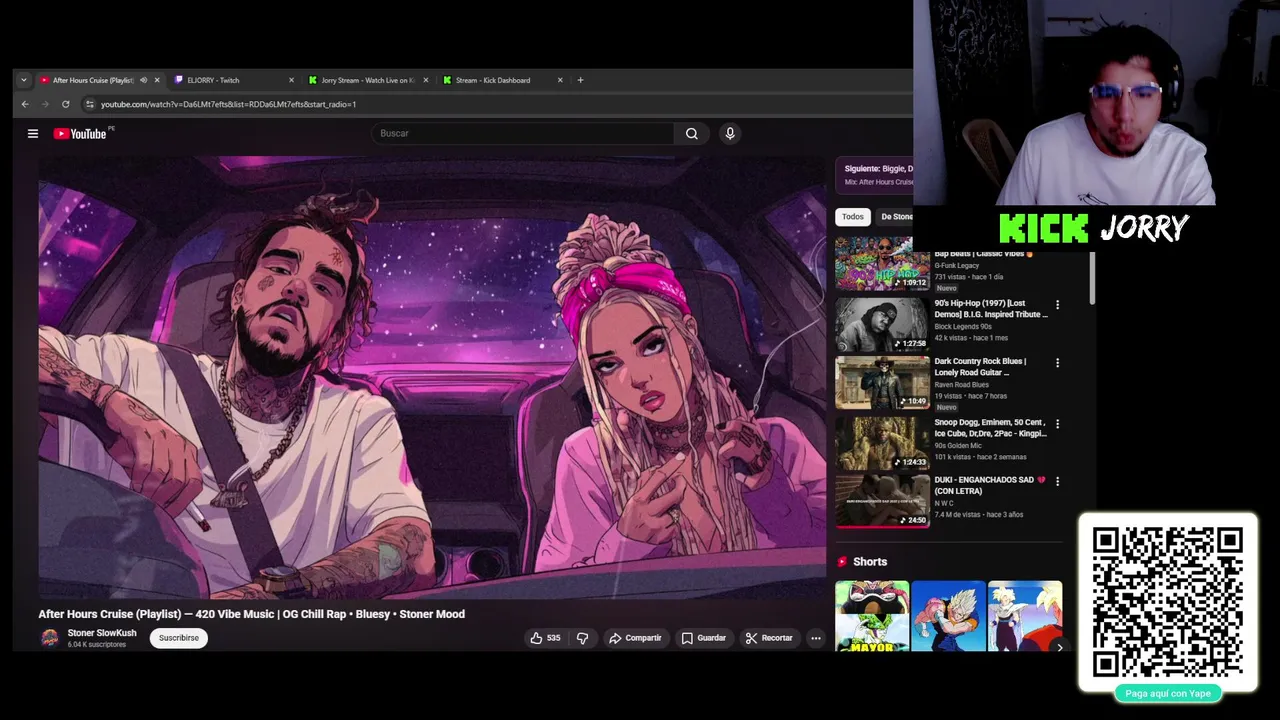Viewport: 1280px width, 720px height.
Task: Open options for DUKI ENGANCHADOS SAD
Action: tap(1057, 481)
